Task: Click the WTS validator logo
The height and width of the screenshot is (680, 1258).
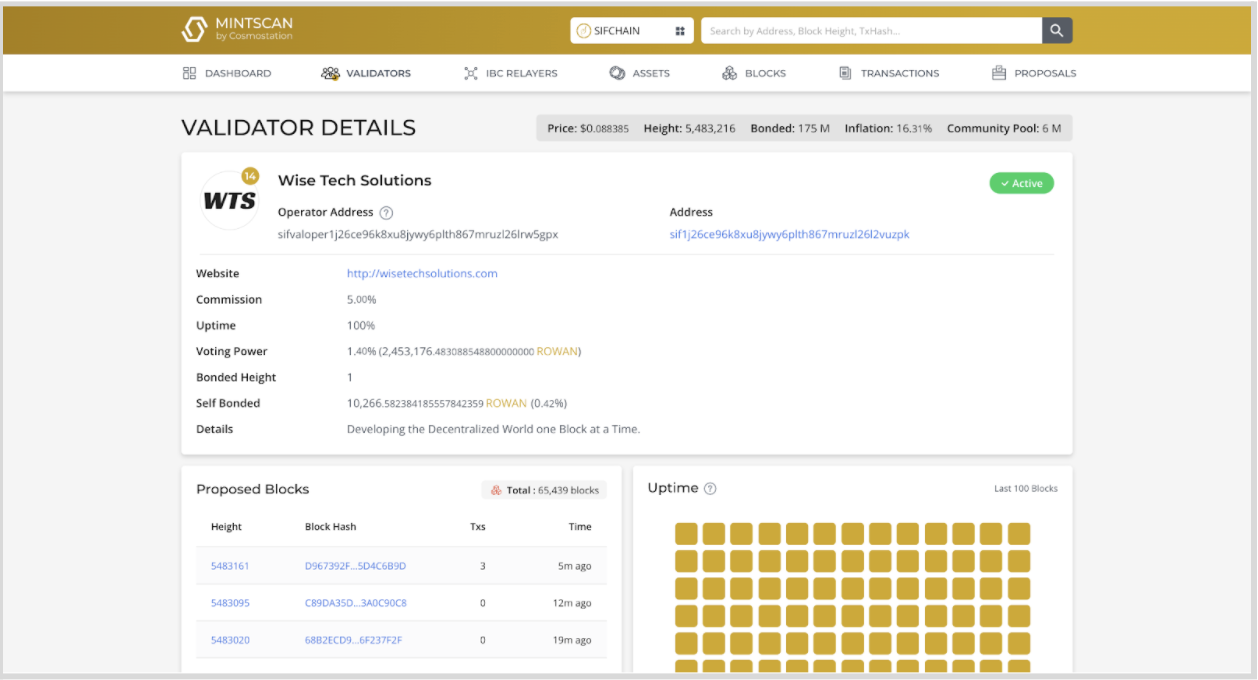Action: pyautogui.click(x=230, y=201)
